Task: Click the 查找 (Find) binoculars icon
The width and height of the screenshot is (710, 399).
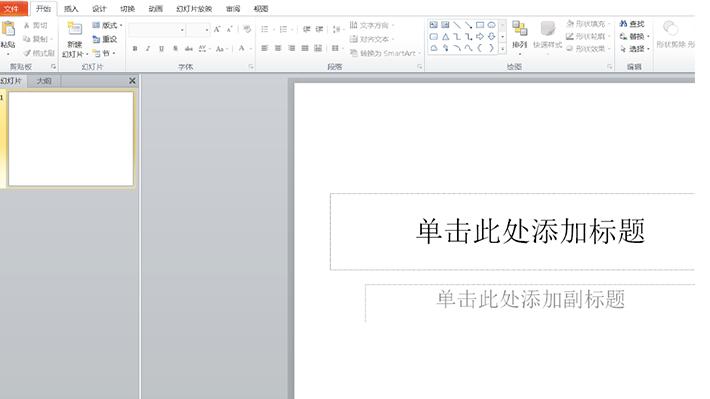Action: pyautogui.click(x=624, y=24)
